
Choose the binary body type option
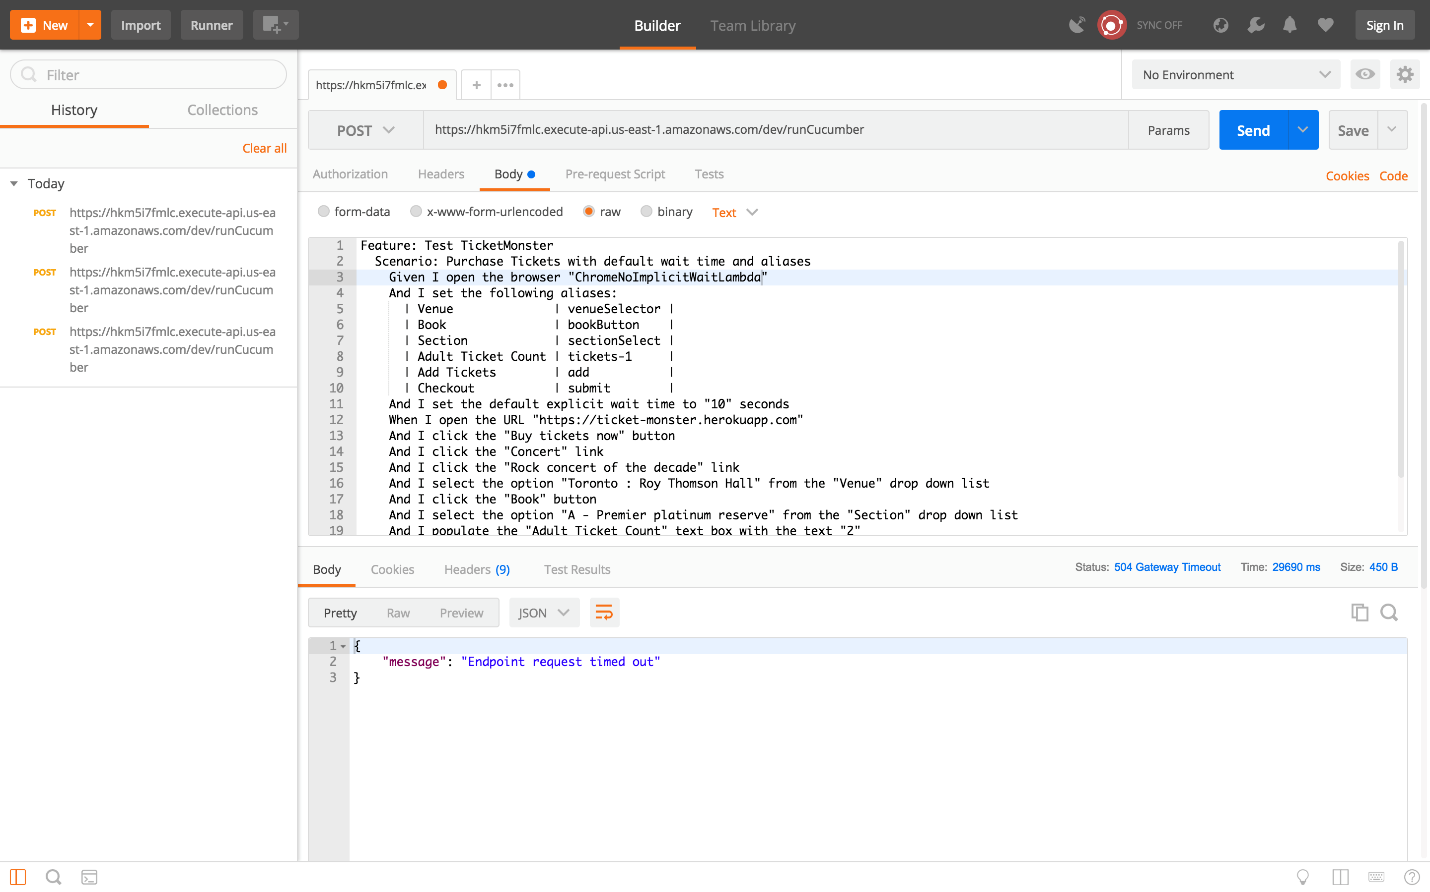point(647,212)
